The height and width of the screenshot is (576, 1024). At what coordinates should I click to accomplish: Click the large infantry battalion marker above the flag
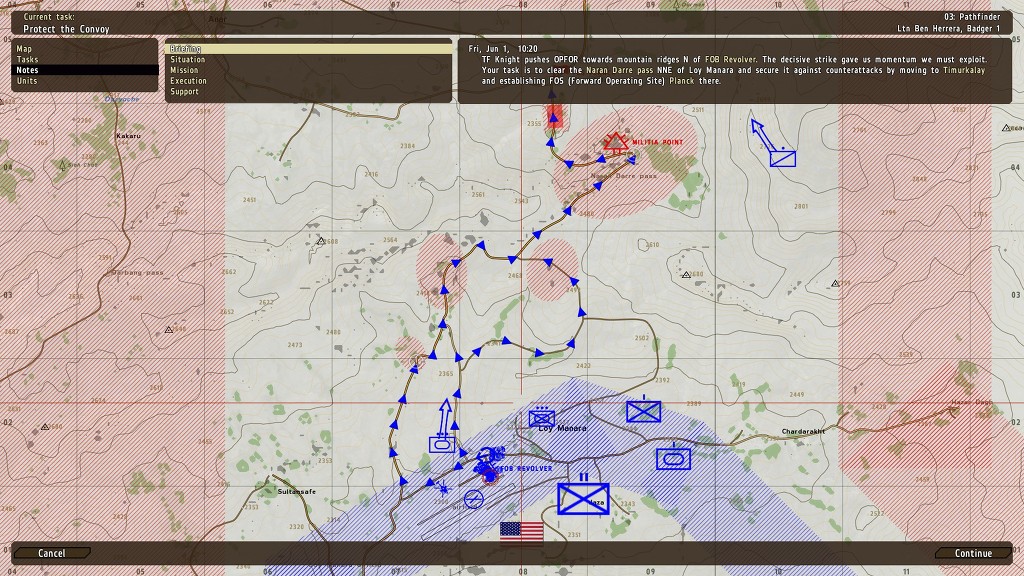click(x=583, y=497)
